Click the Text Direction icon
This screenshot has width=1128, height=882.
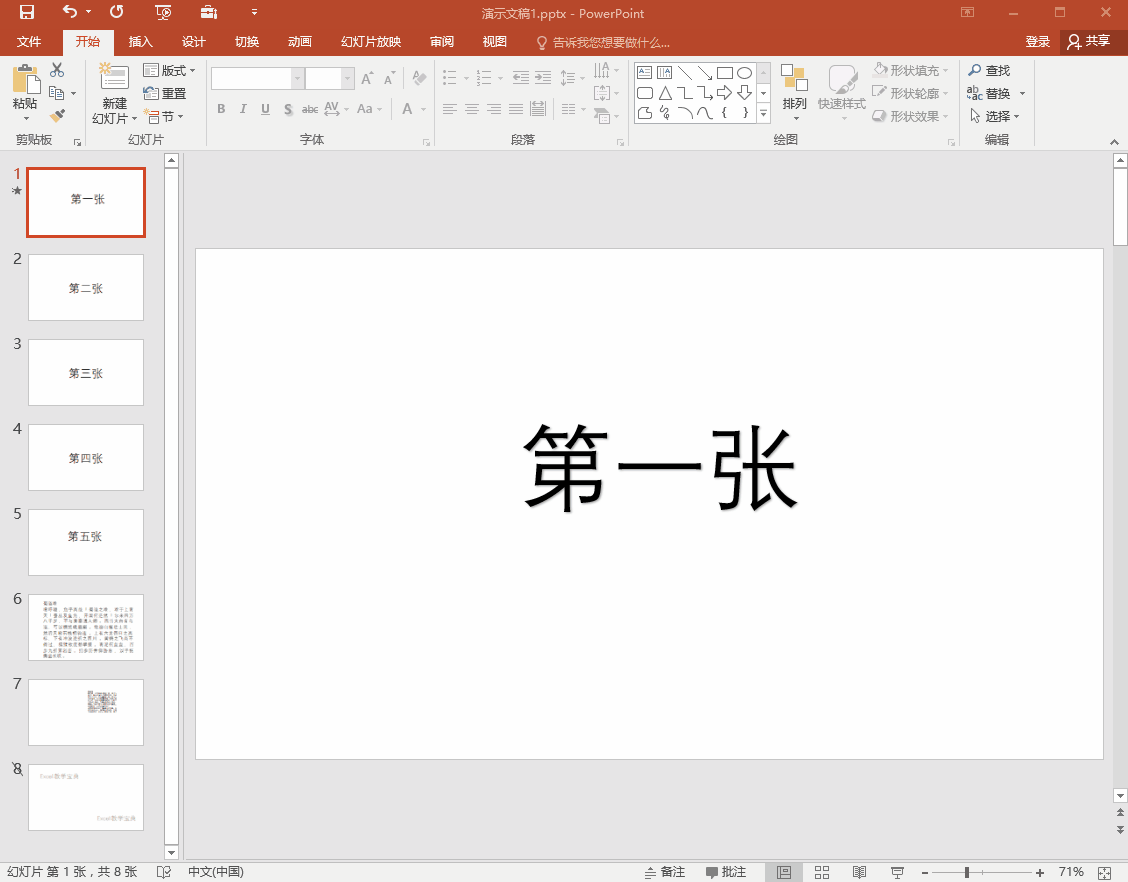click(601, 70)
